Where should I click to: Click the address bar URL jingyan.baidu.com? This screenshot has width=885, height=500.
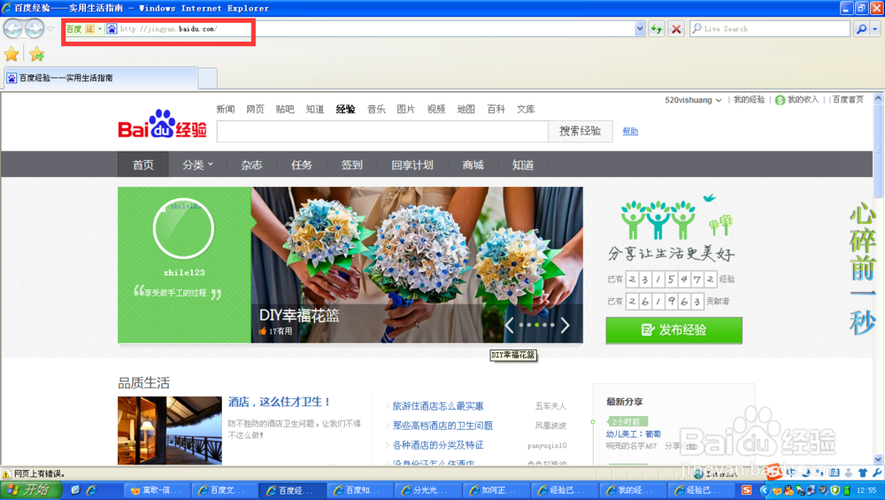pos(168,29)
